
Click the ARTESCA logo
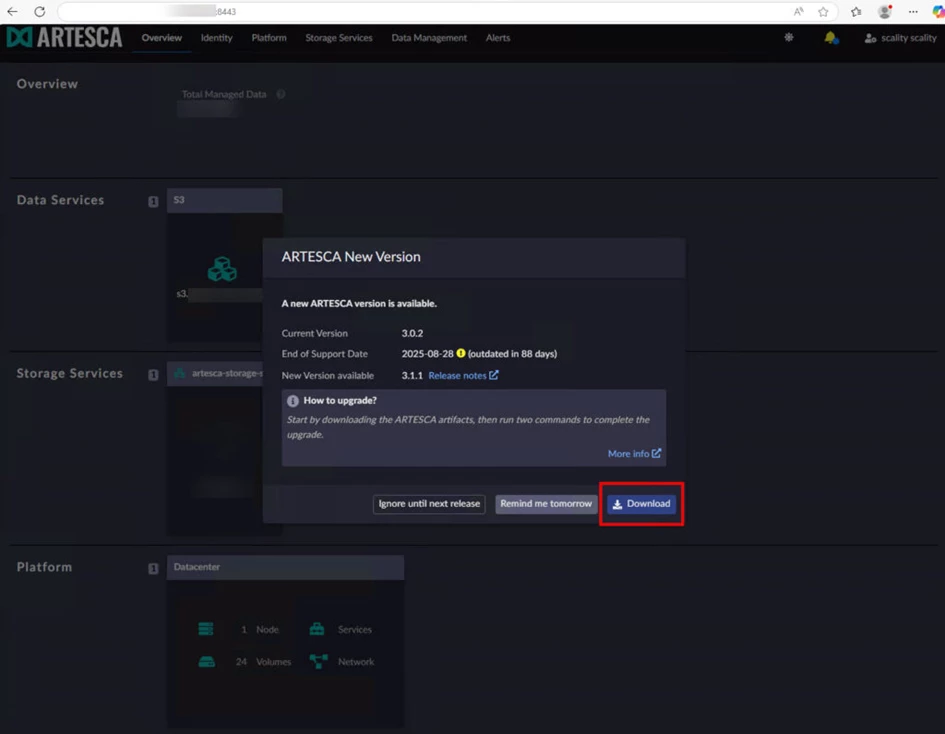(64, 37)
